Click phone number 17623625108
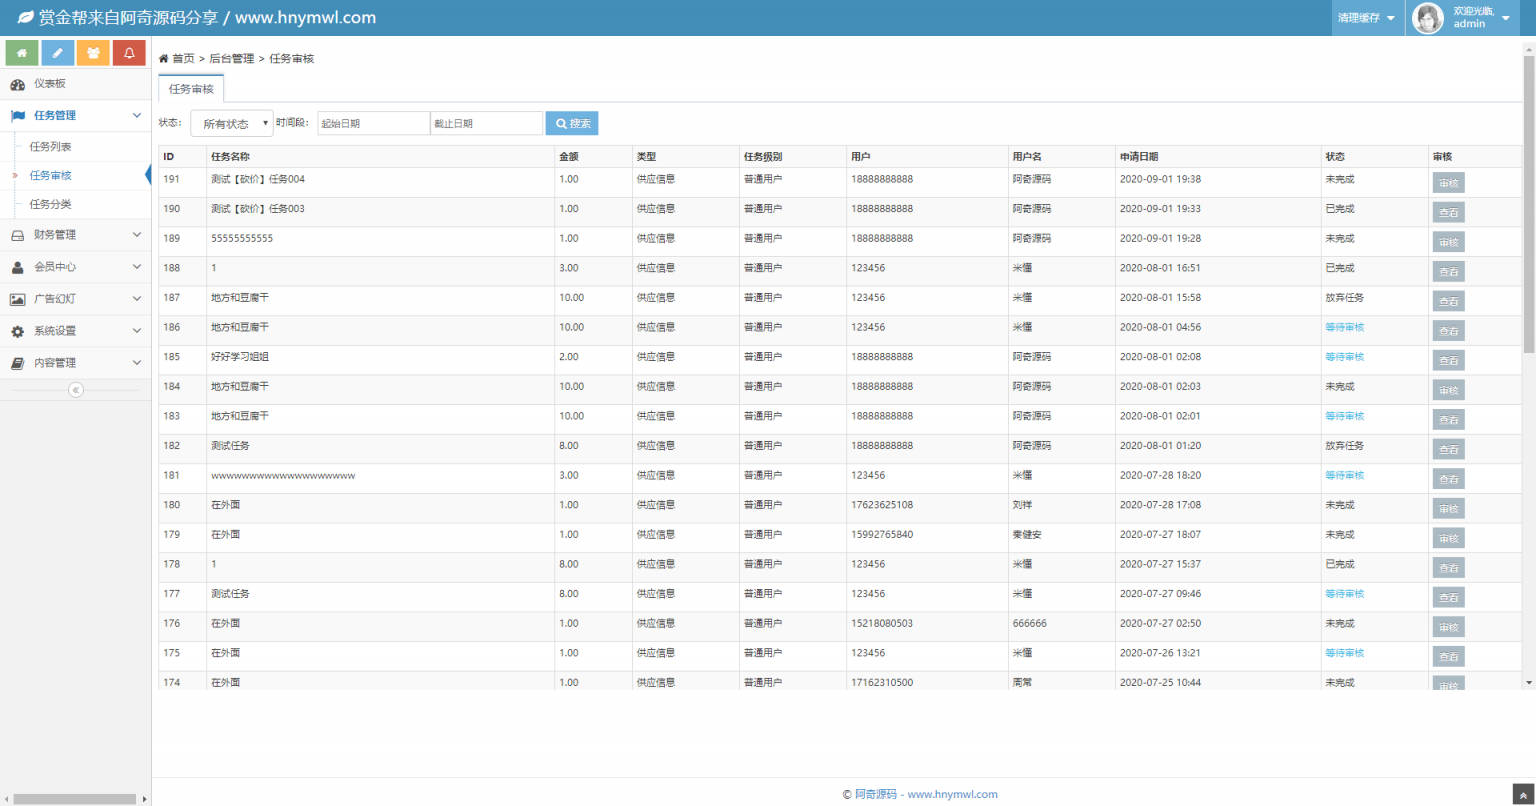This screenshot has width=1536, height=806. pos(882,505)
